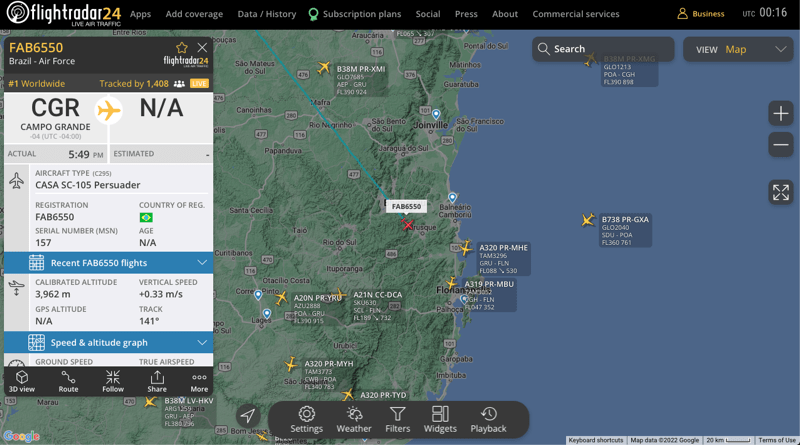The width and height of the screenshot is (800, 445).
Task: Click the Brazil flag under Country of Reg.
Action: 146,217
